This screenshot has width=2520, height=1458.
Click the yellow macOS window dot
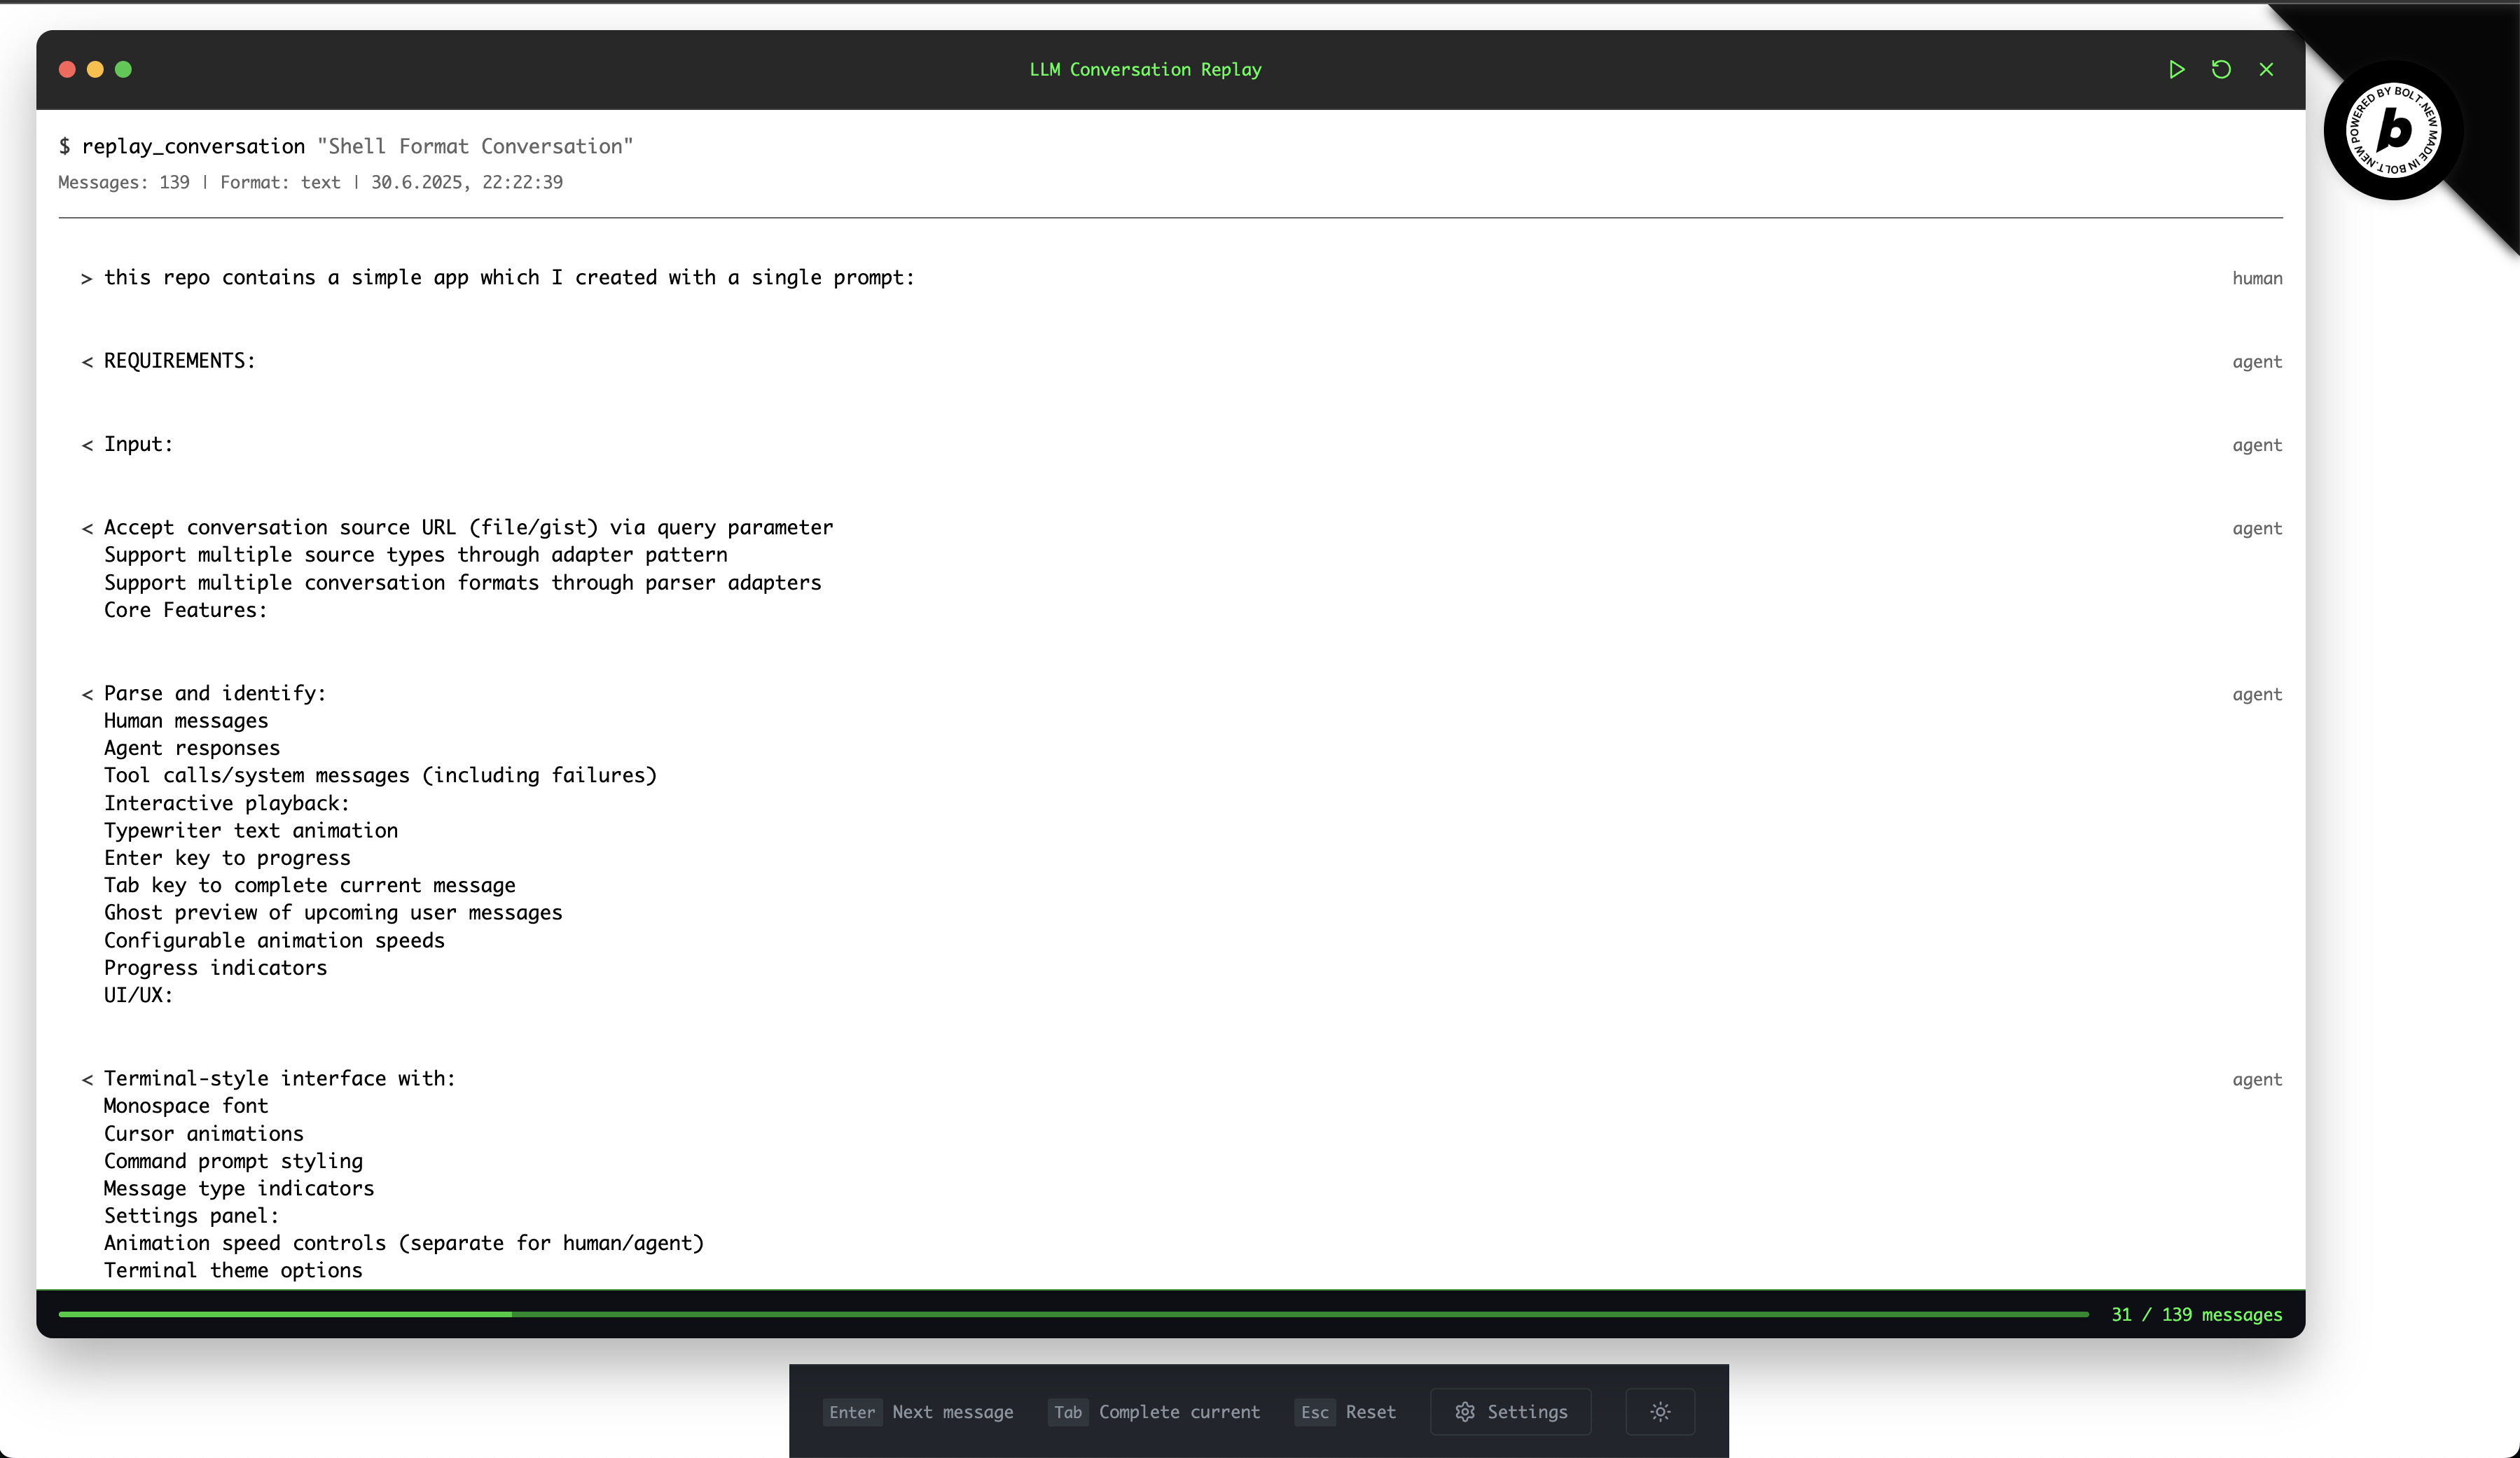tap(95, 69)
